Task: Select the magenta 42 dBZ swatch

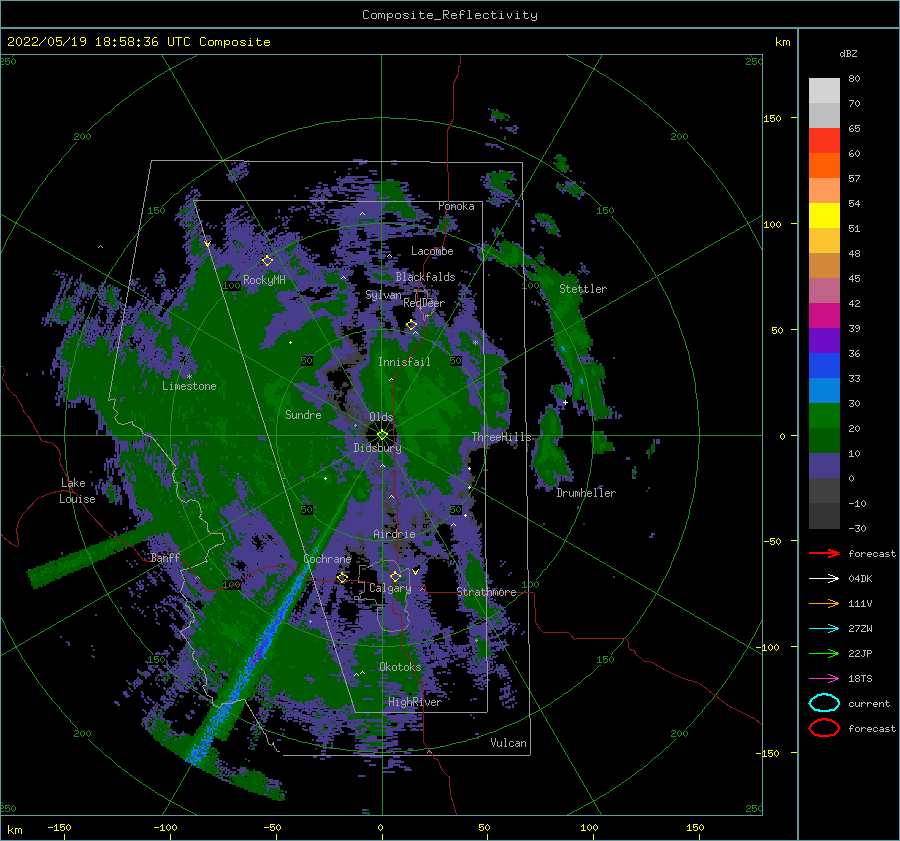Action: [x=824, y=315]
